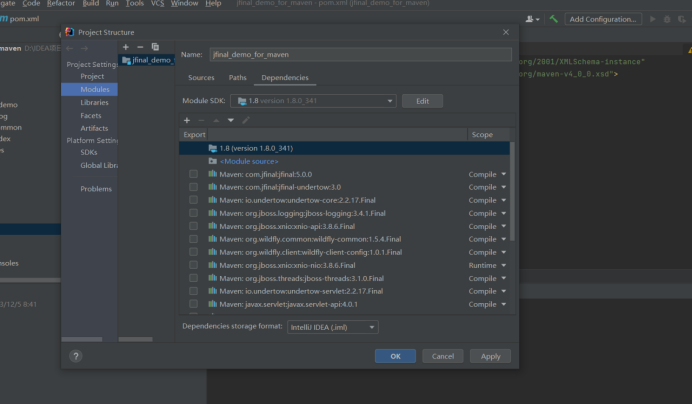Close the Project Structure dialog

coord(506,32)
